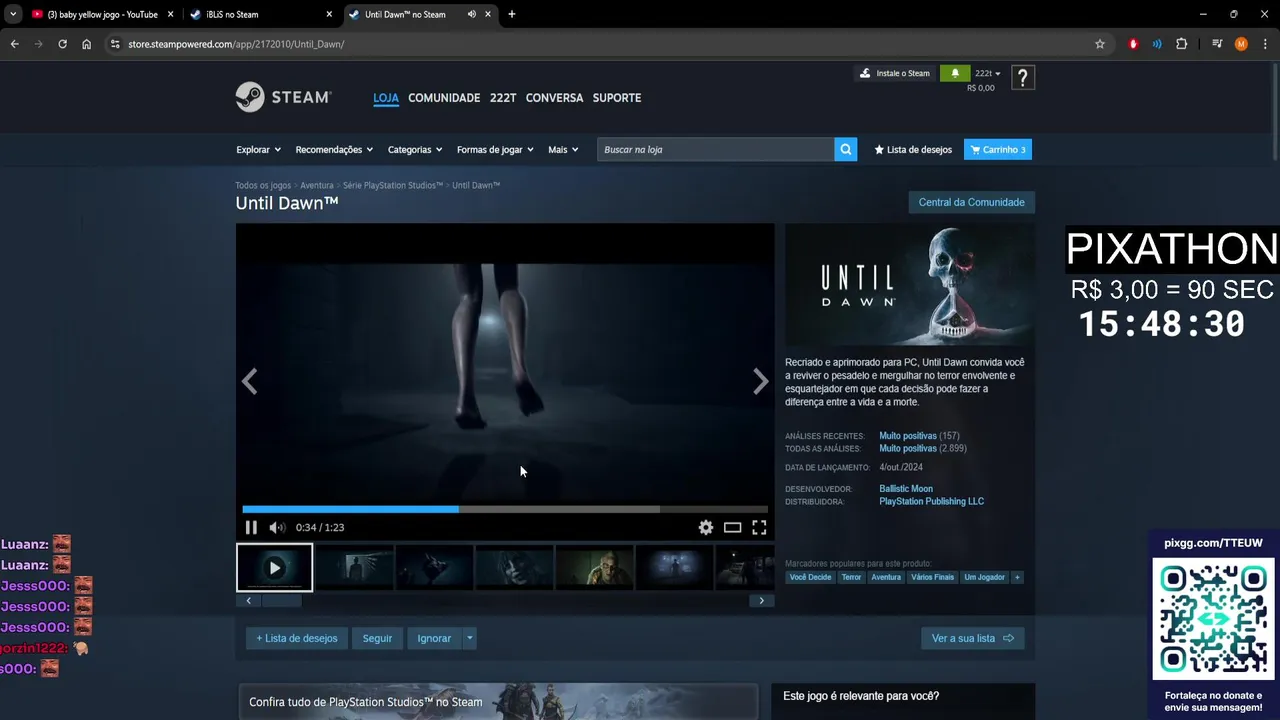Click Um Jogador tag
Screen dimensions: 1280x720
(984, 577)
